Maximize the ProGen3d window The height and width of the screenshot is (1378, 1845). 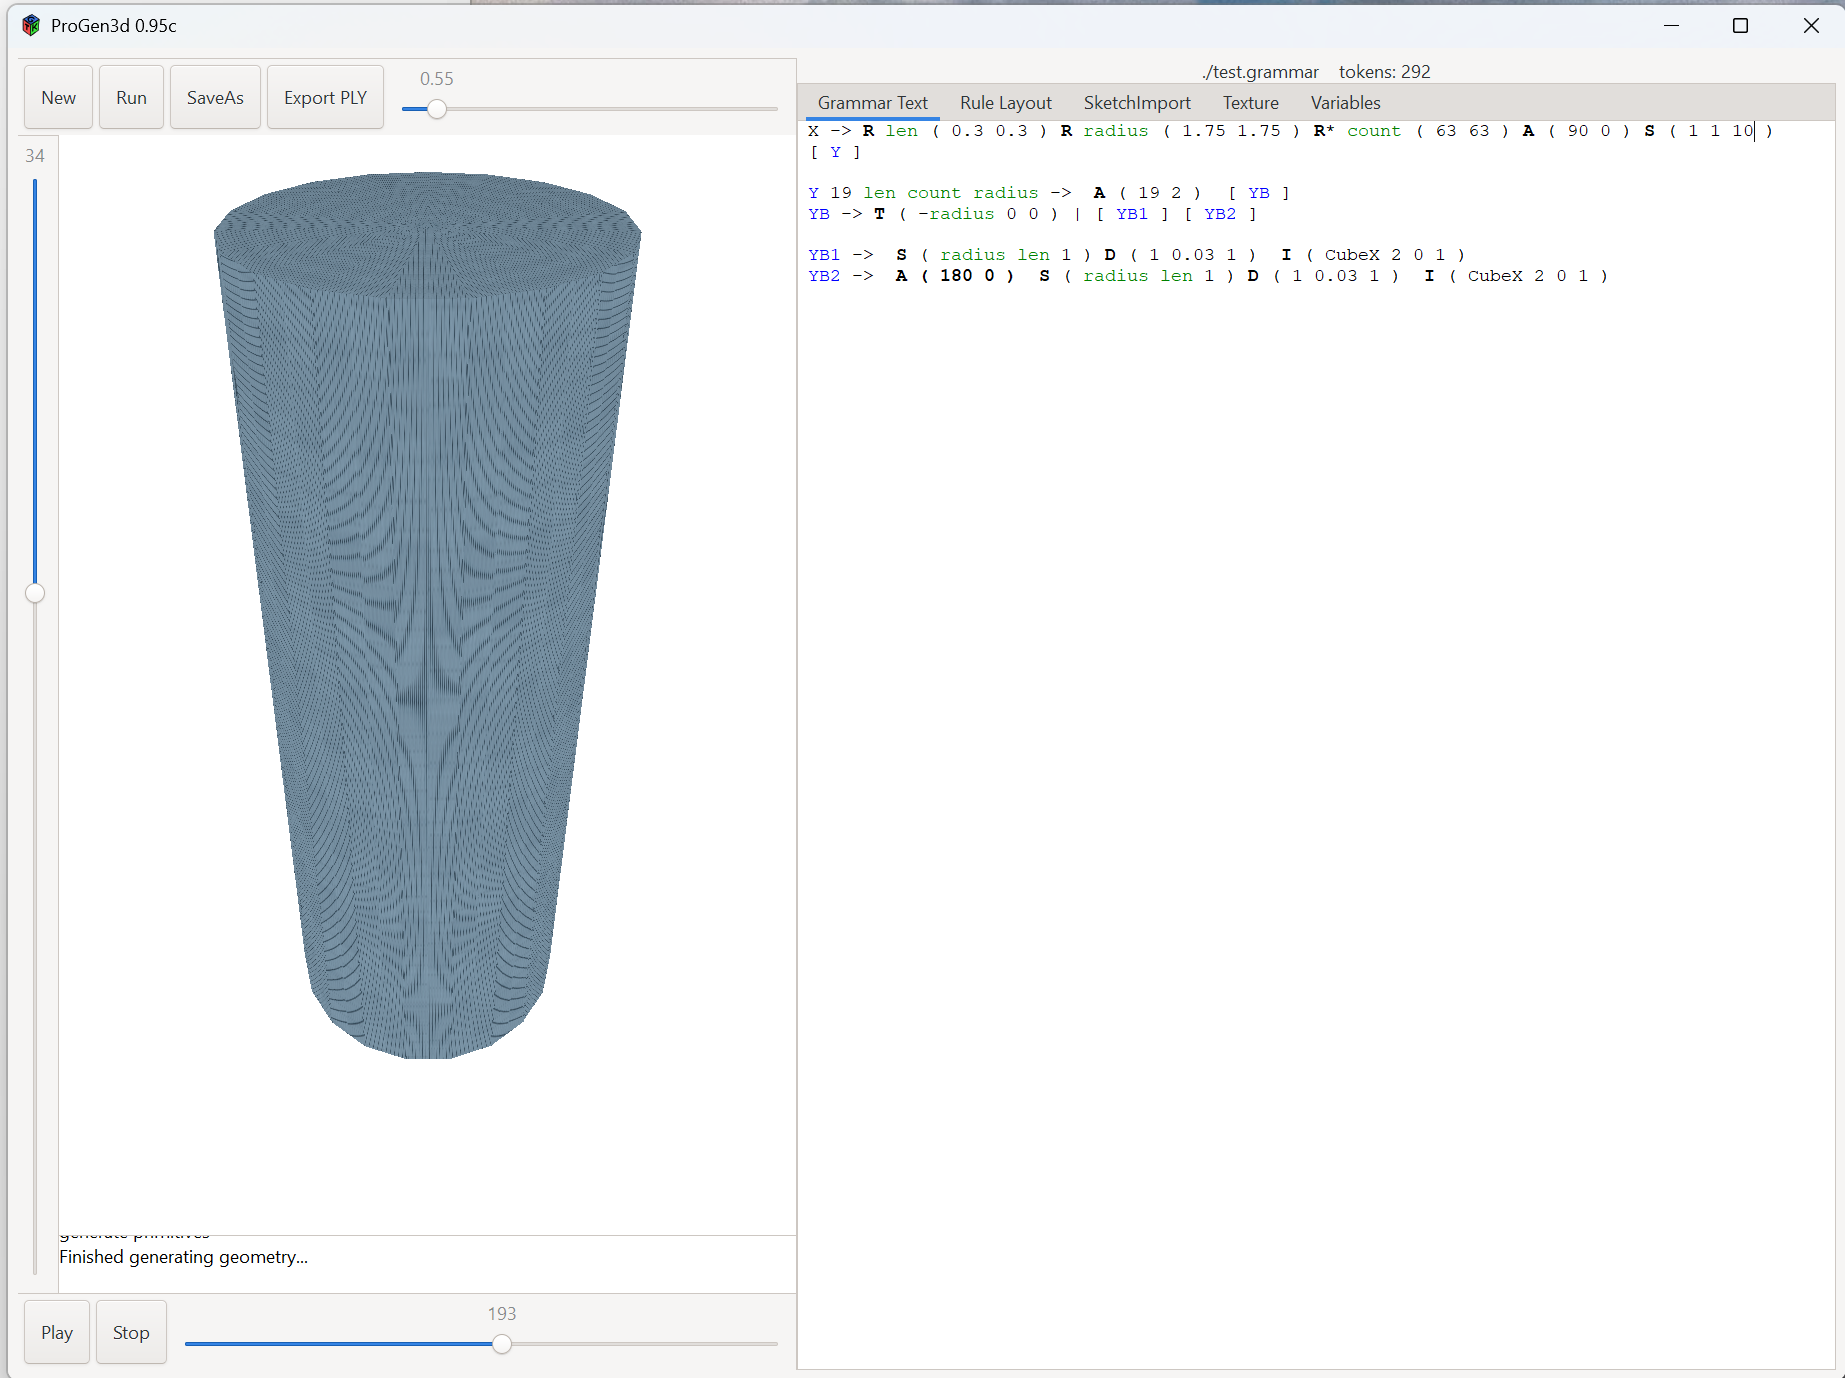[x=1740, y=26]
